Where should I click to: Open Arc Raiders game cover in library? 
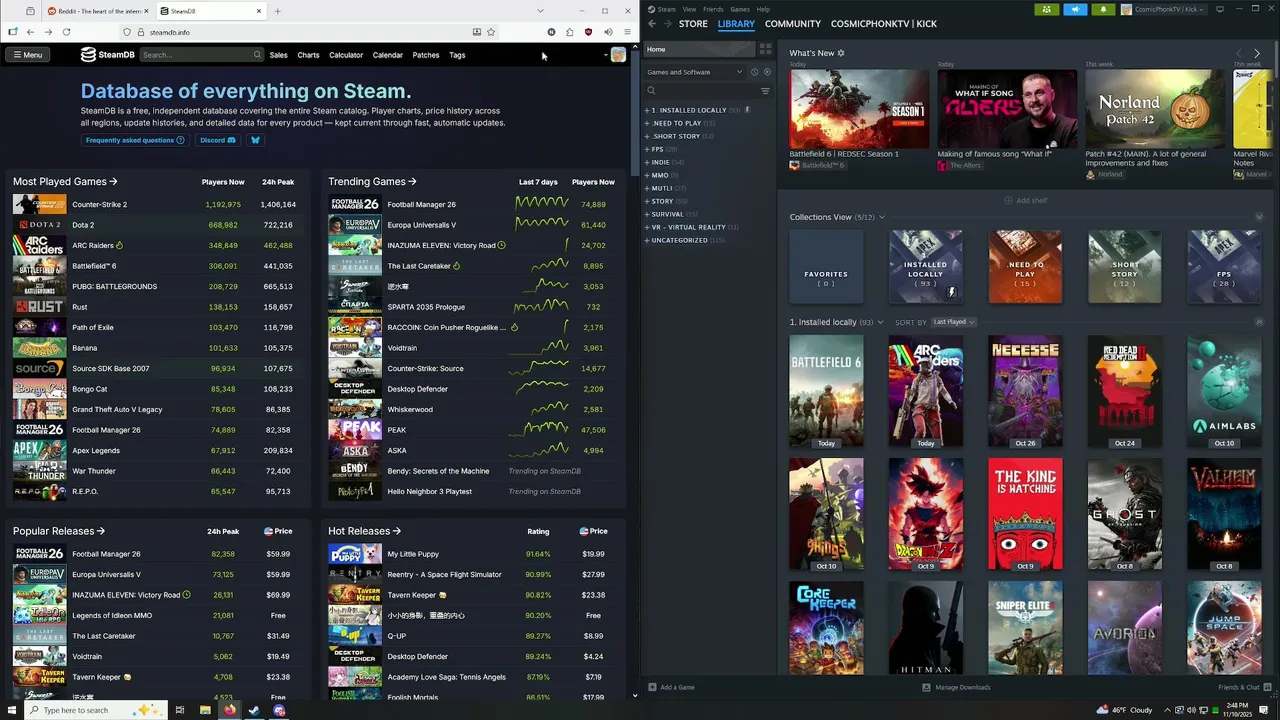925,391
